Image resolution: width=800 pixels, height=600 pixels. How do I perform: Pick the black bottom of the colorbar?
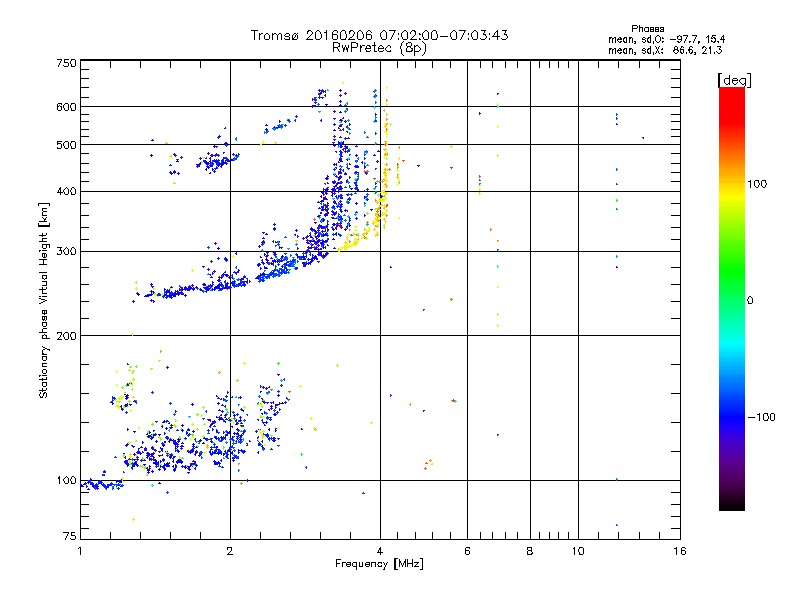pyautogui.click(x=732, y=503)
